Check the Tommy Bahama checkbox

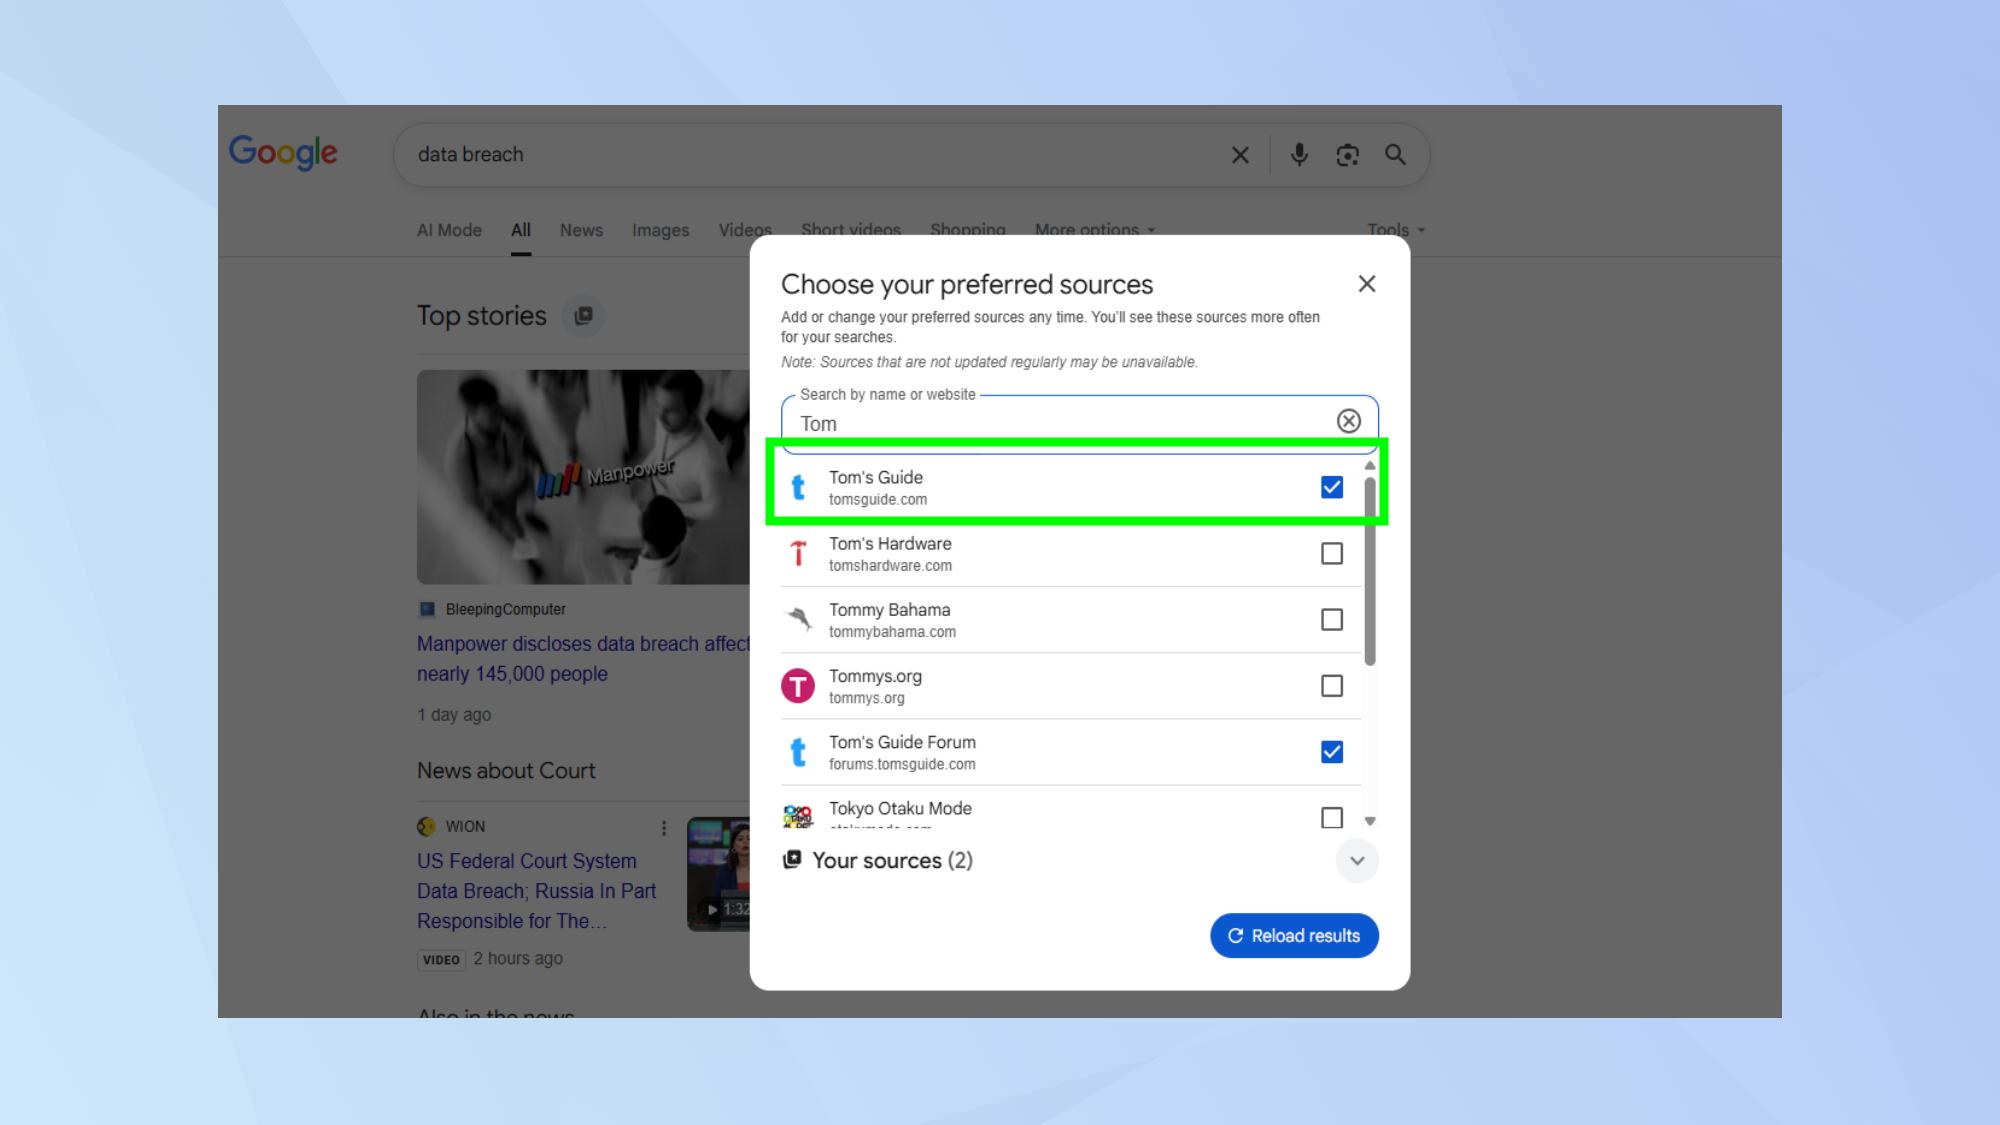1332,620
